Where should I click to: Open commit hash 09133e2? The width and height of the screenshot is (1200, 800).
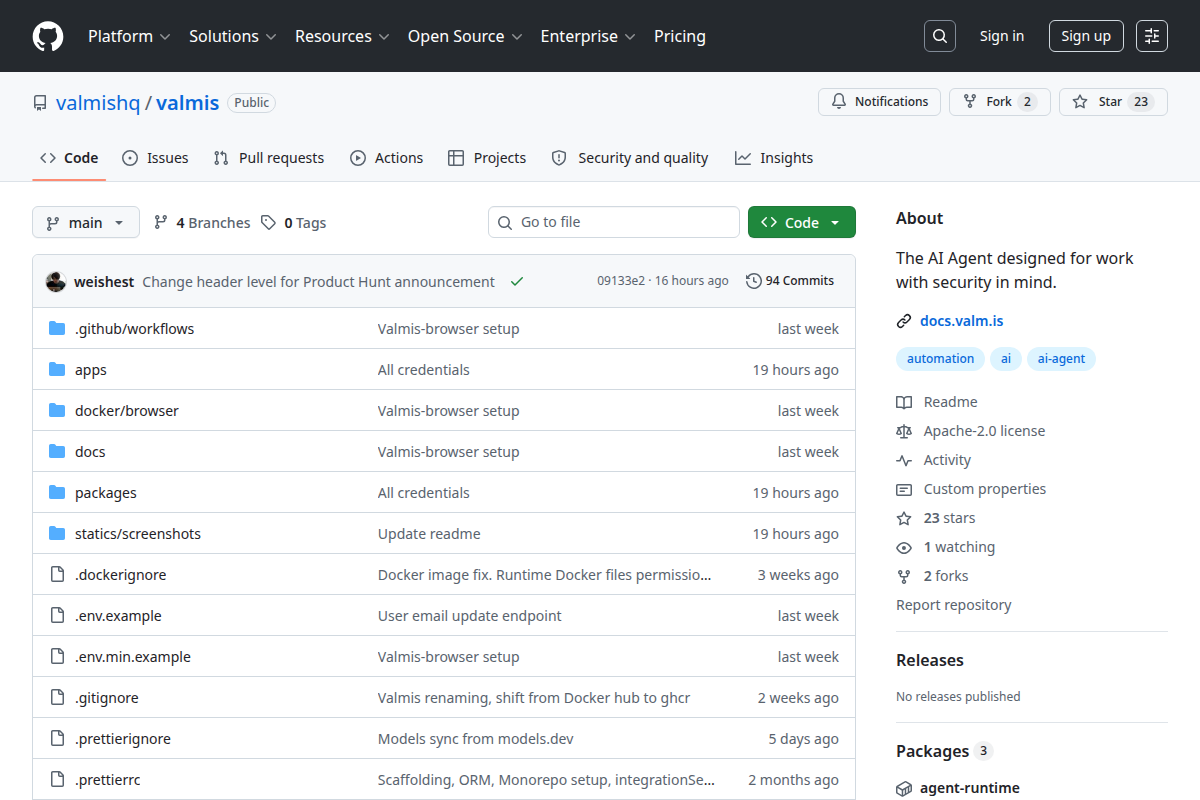click(621, 281)
